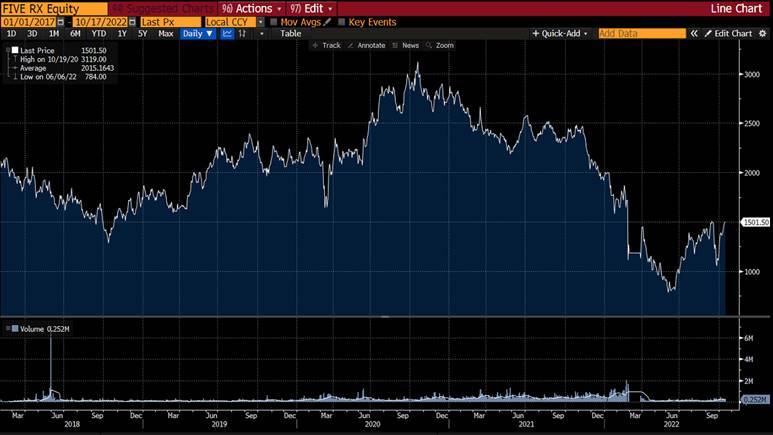Open the end date calendar picker
The image size is (773, 435).
point(133,21)
